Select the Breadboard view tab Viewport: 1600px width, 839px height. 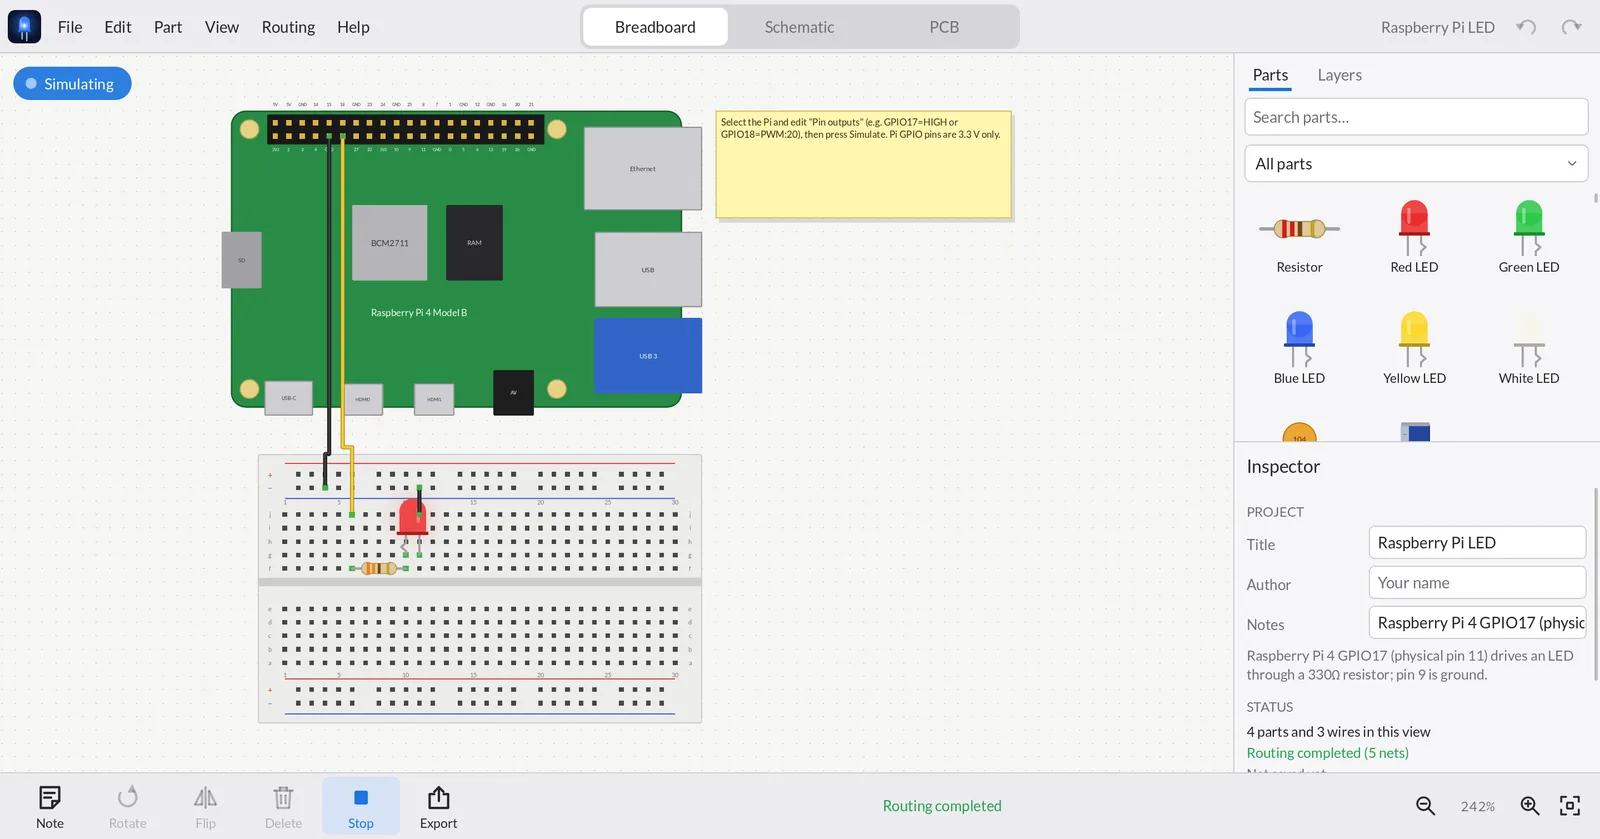[x=655, y=27]
